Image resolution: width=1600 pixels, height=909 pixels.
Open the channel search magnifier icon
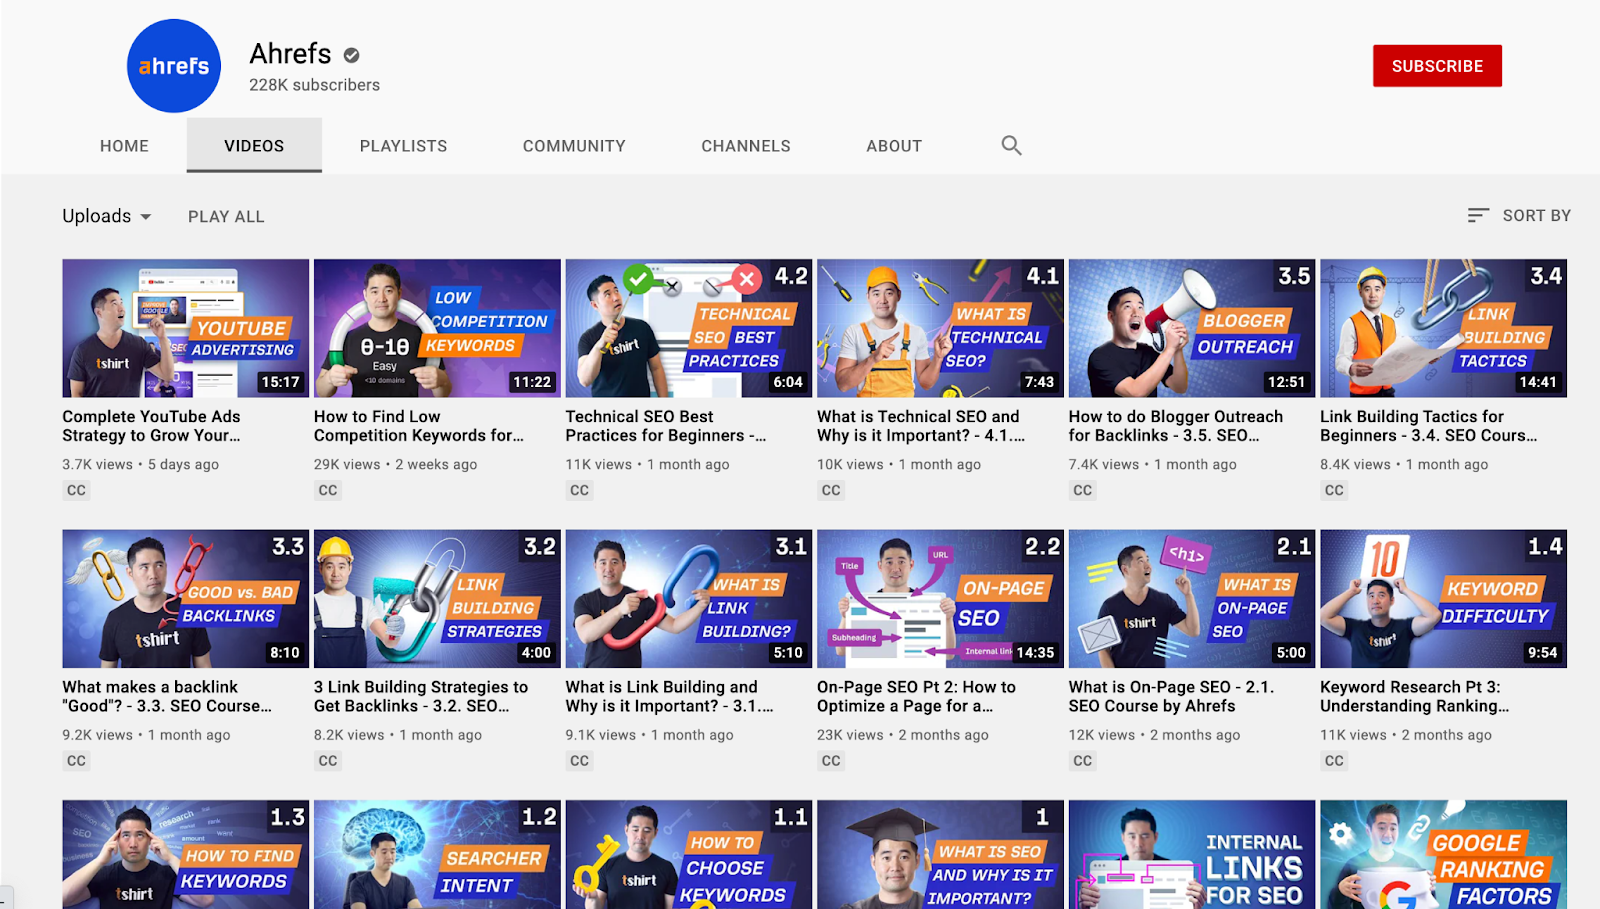coord(1012,146)
